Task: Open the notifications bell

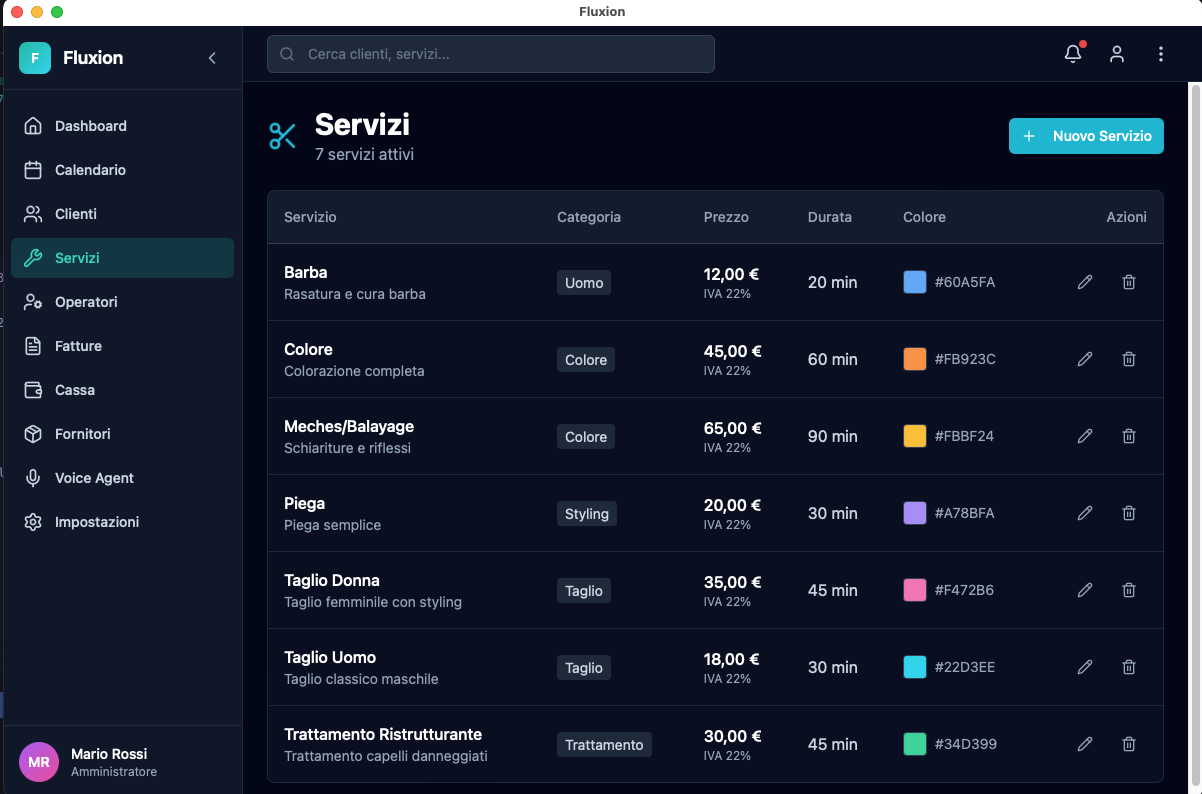Action: (1072, 54)
